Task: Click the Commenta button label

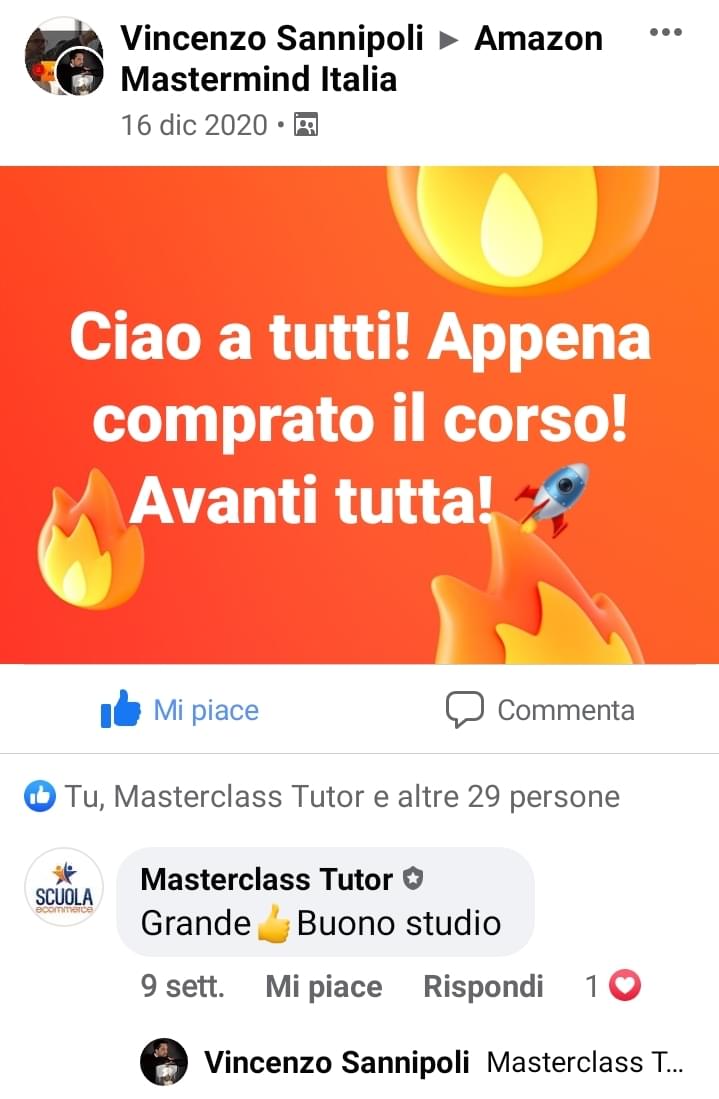Action: tap(566, 710)
